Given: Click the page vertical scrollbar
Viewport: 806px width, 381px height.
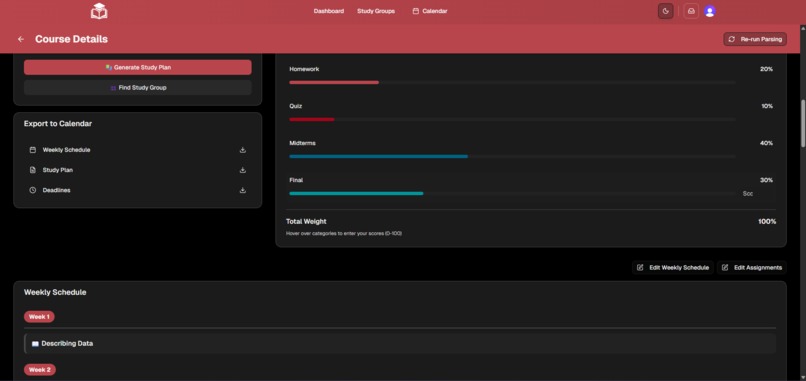Looking at the screenshot, I should tap(803, 123).
